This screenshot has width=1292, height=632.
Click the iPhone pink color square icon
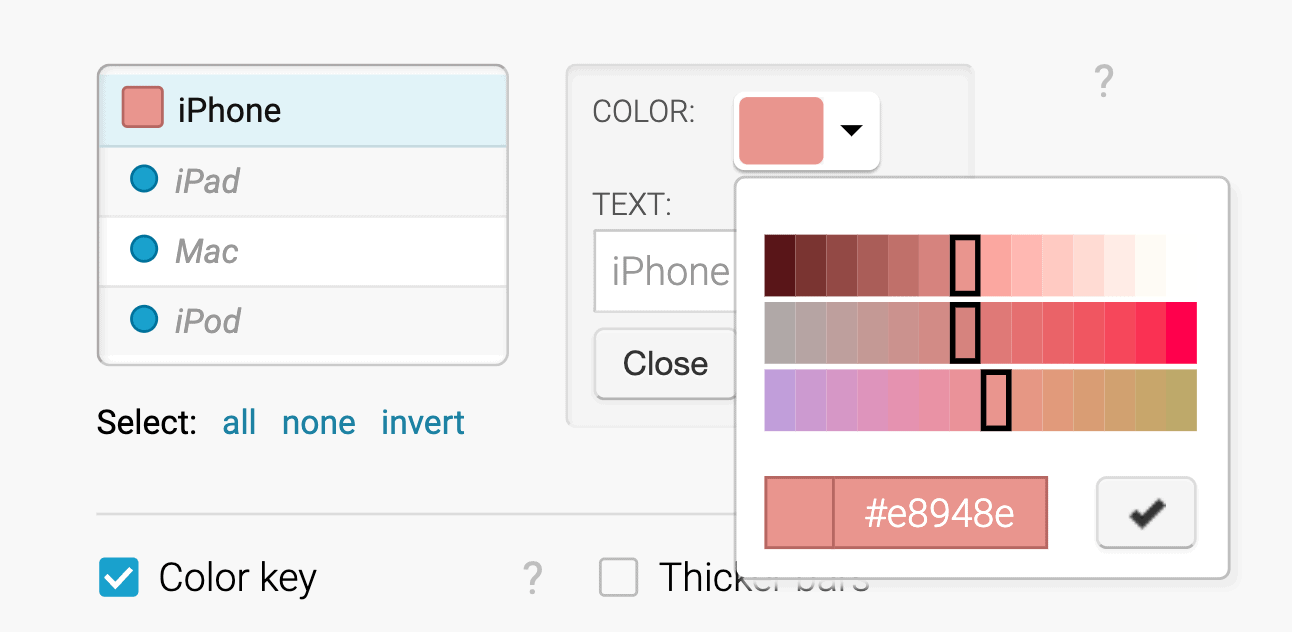142,107
